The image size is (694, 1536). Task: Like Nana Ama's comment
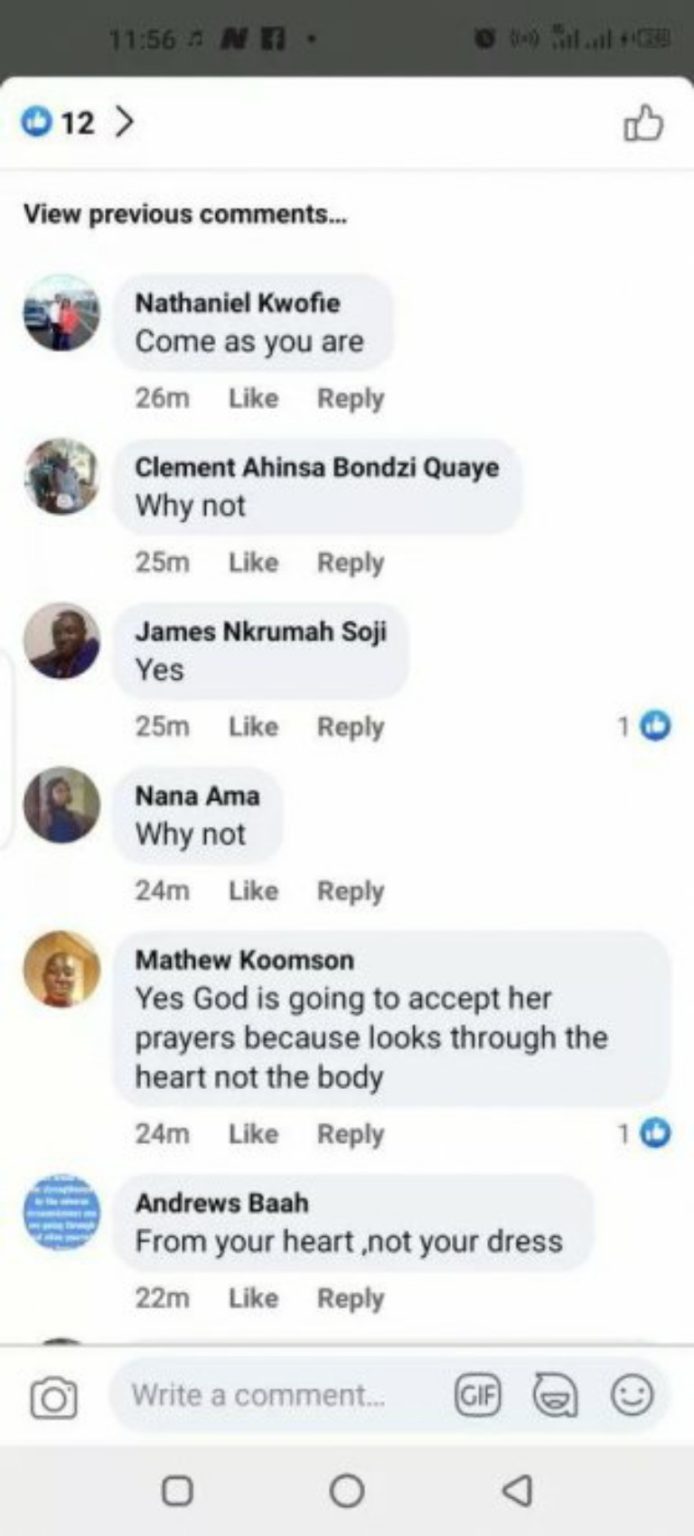pyautogui.click(x=253, y=890)
